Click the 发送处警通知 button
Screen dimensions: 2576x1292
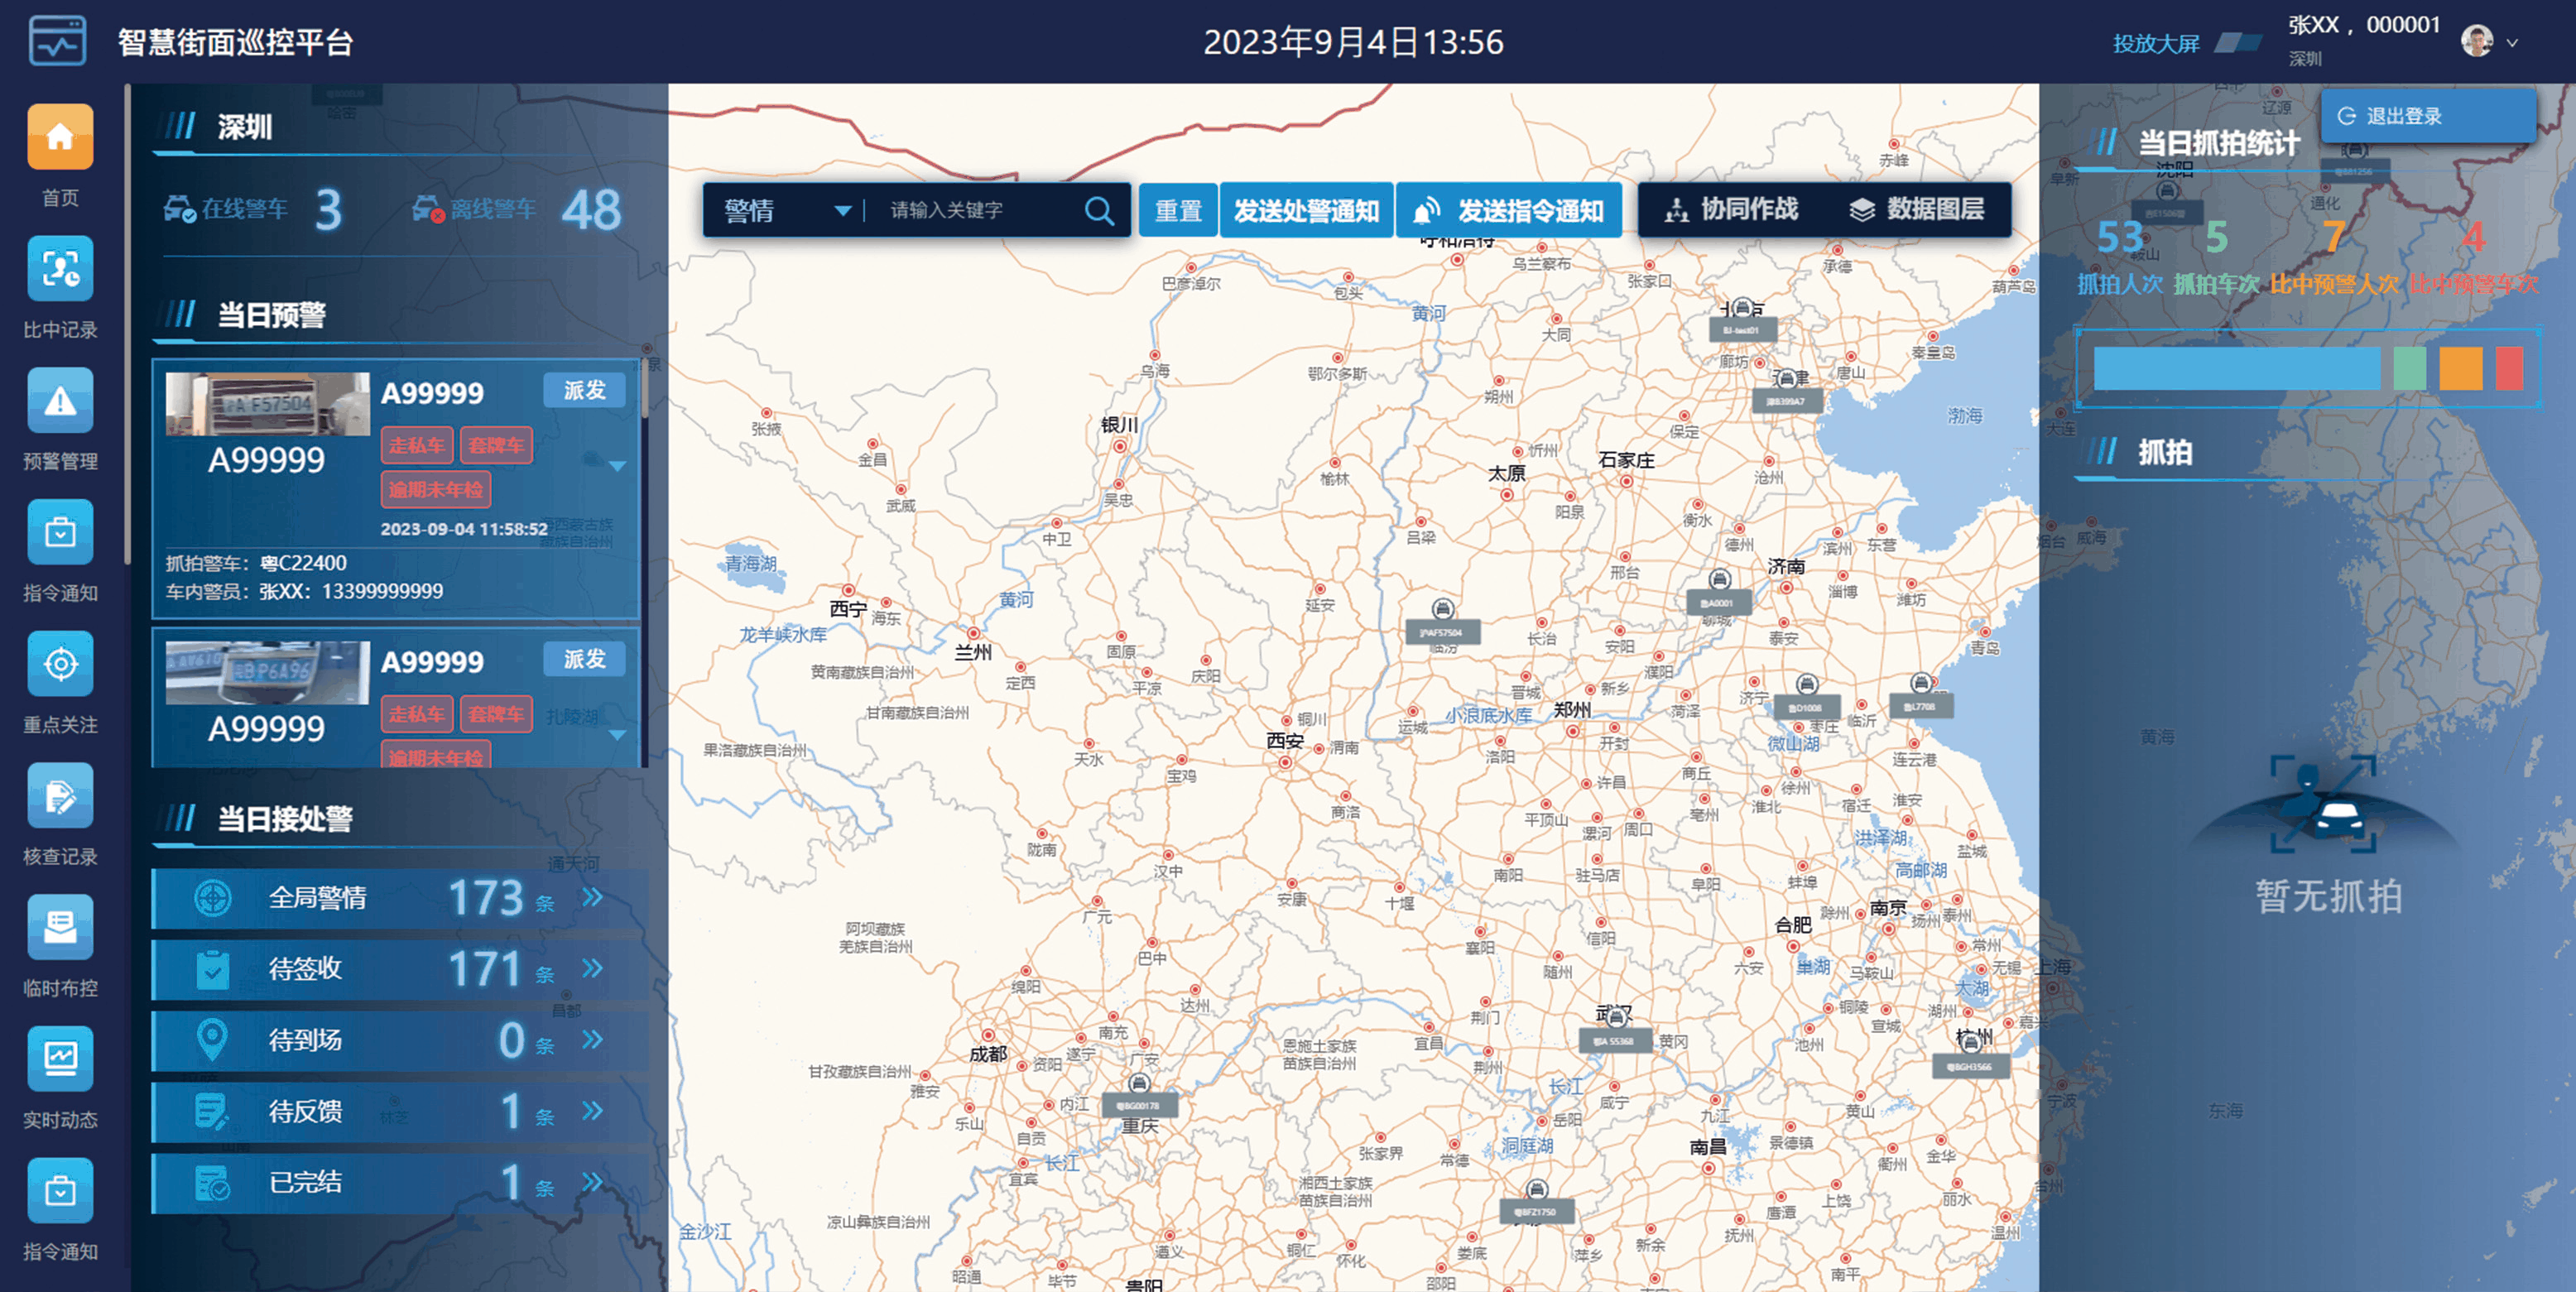point(1306,210)
